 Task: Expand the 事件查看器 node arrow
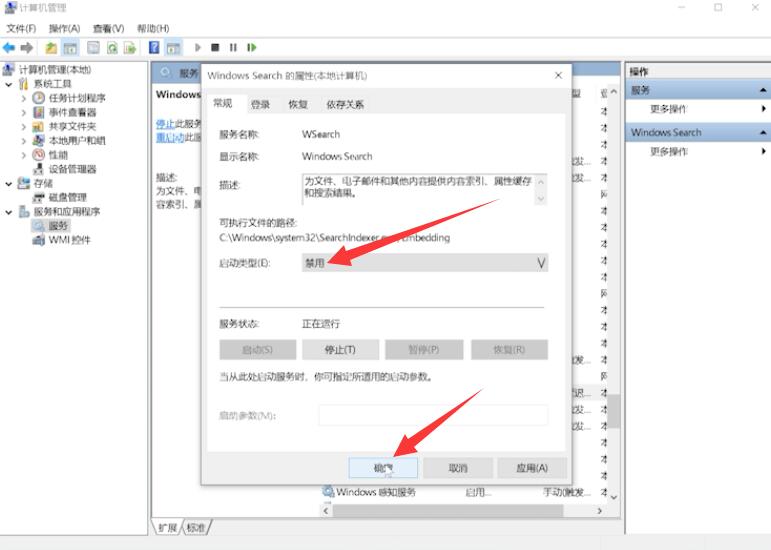(x=24, y=113)
